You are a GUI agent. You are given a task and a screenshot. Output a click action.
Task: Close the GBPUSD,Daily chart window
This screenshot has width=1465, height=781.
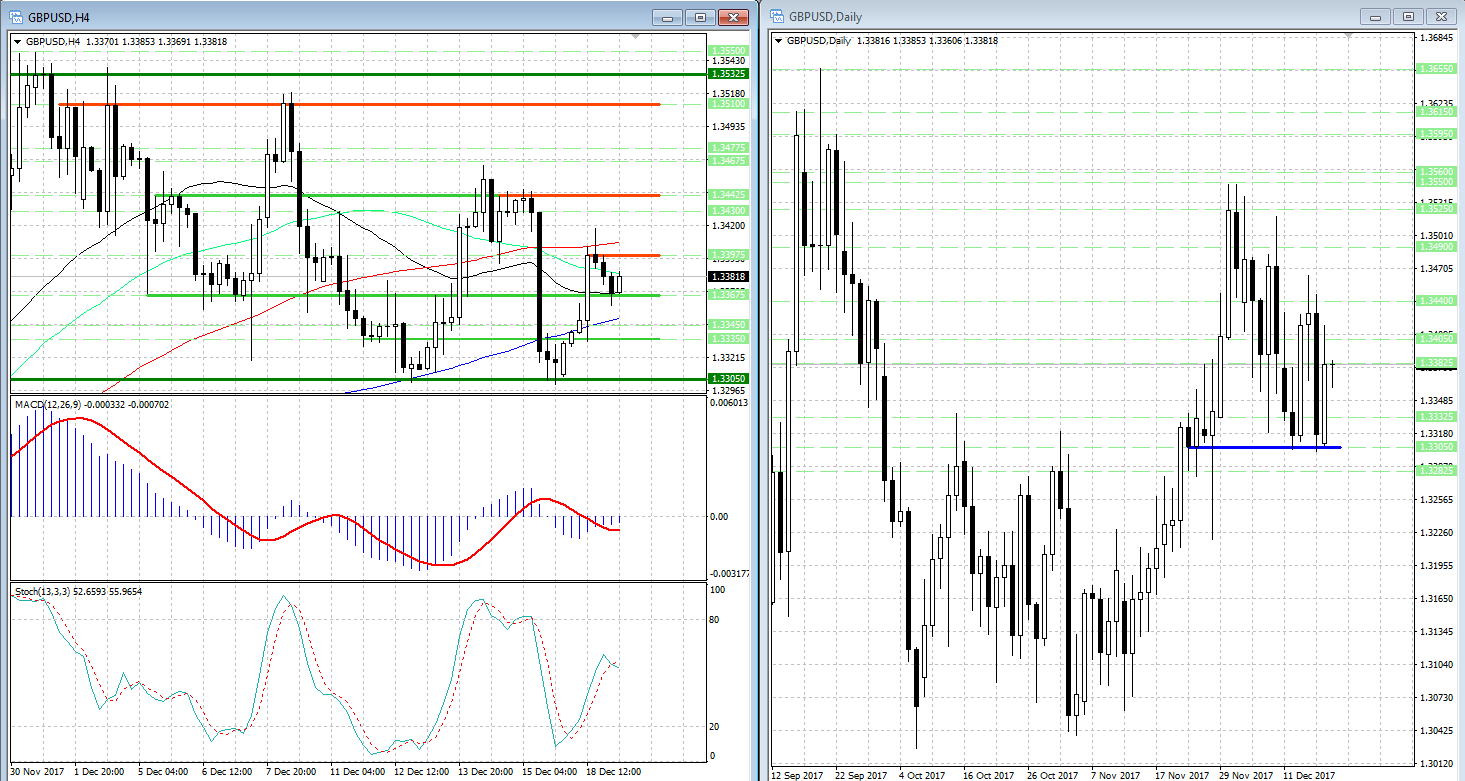1442,17
